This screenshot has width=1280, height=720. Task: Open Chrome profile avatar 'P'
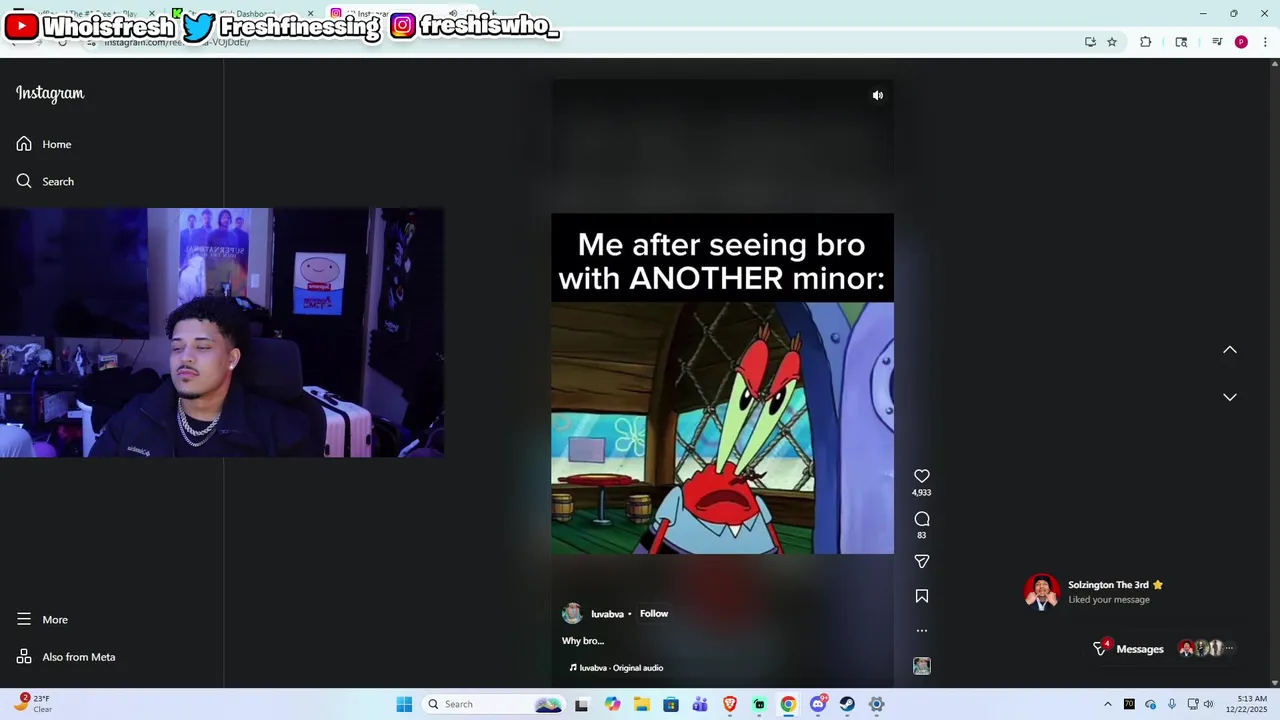pos(1241,42)
